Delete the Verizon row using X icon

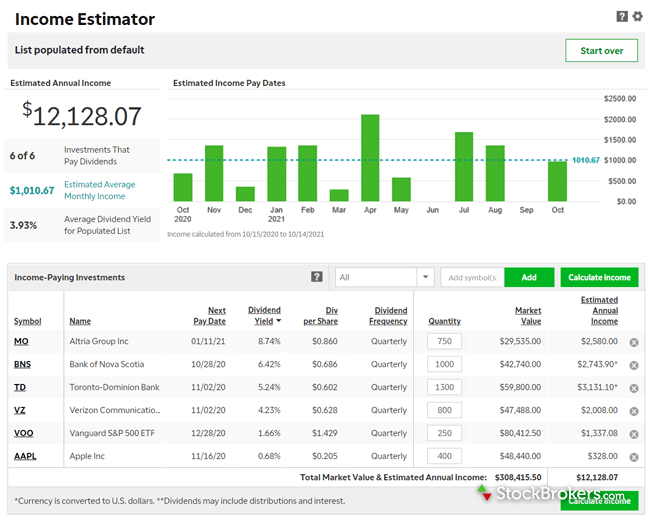point(634,411)
